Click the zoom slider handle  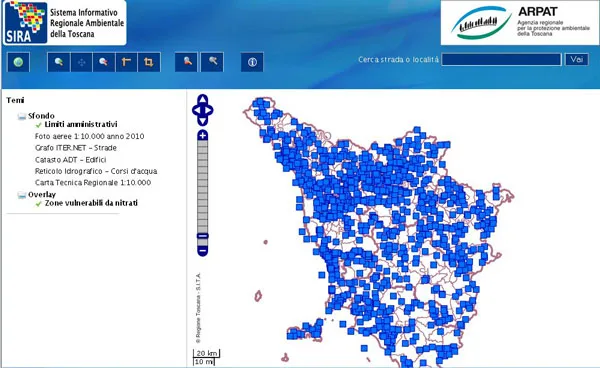coord(203,236)
